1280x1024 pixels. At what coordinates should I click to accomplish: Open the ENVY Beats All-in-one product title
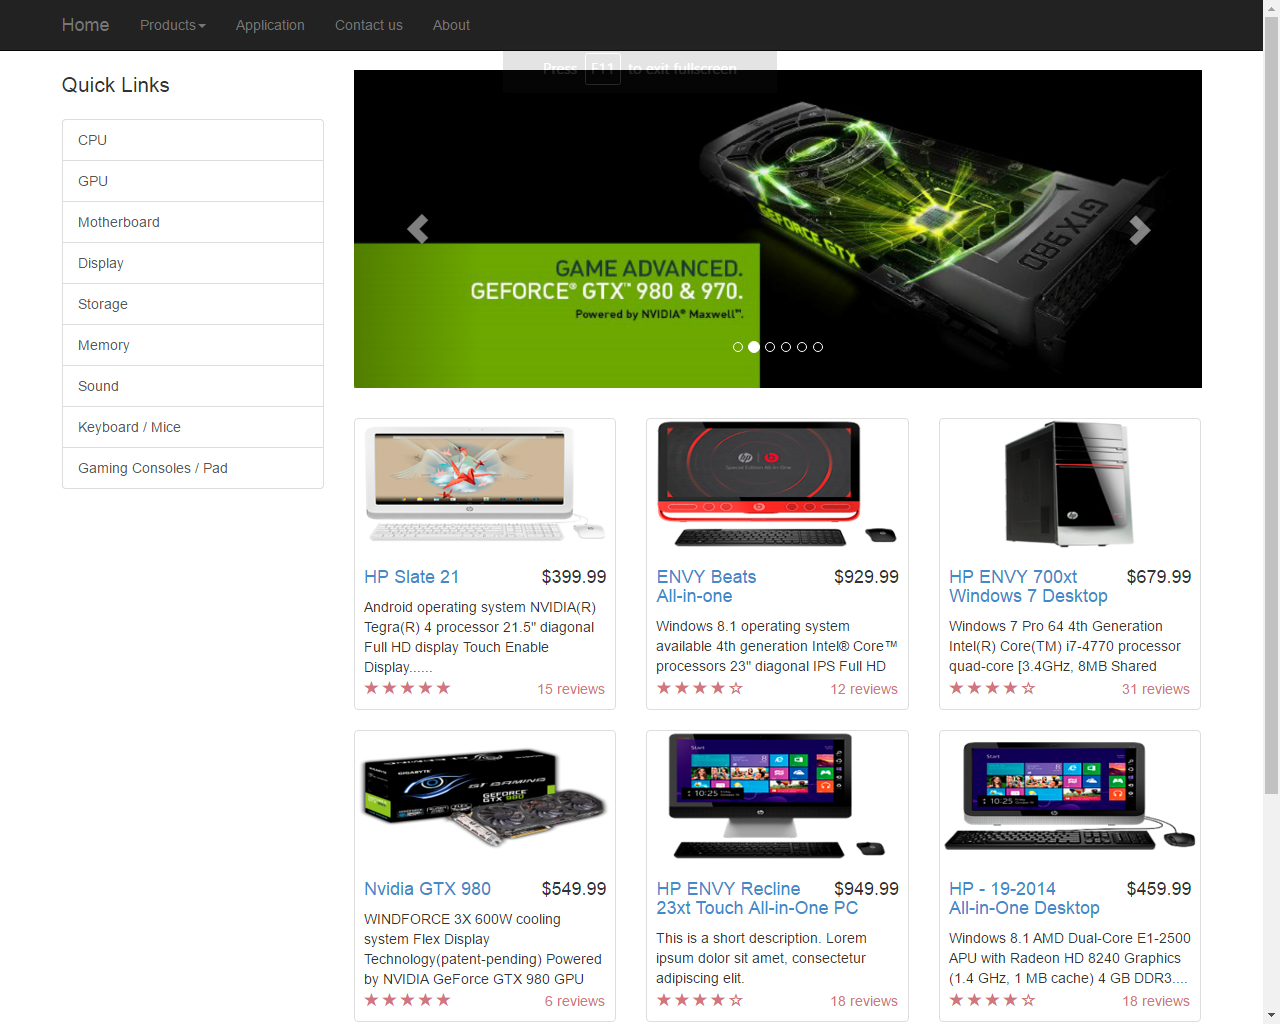coord(706,586)
